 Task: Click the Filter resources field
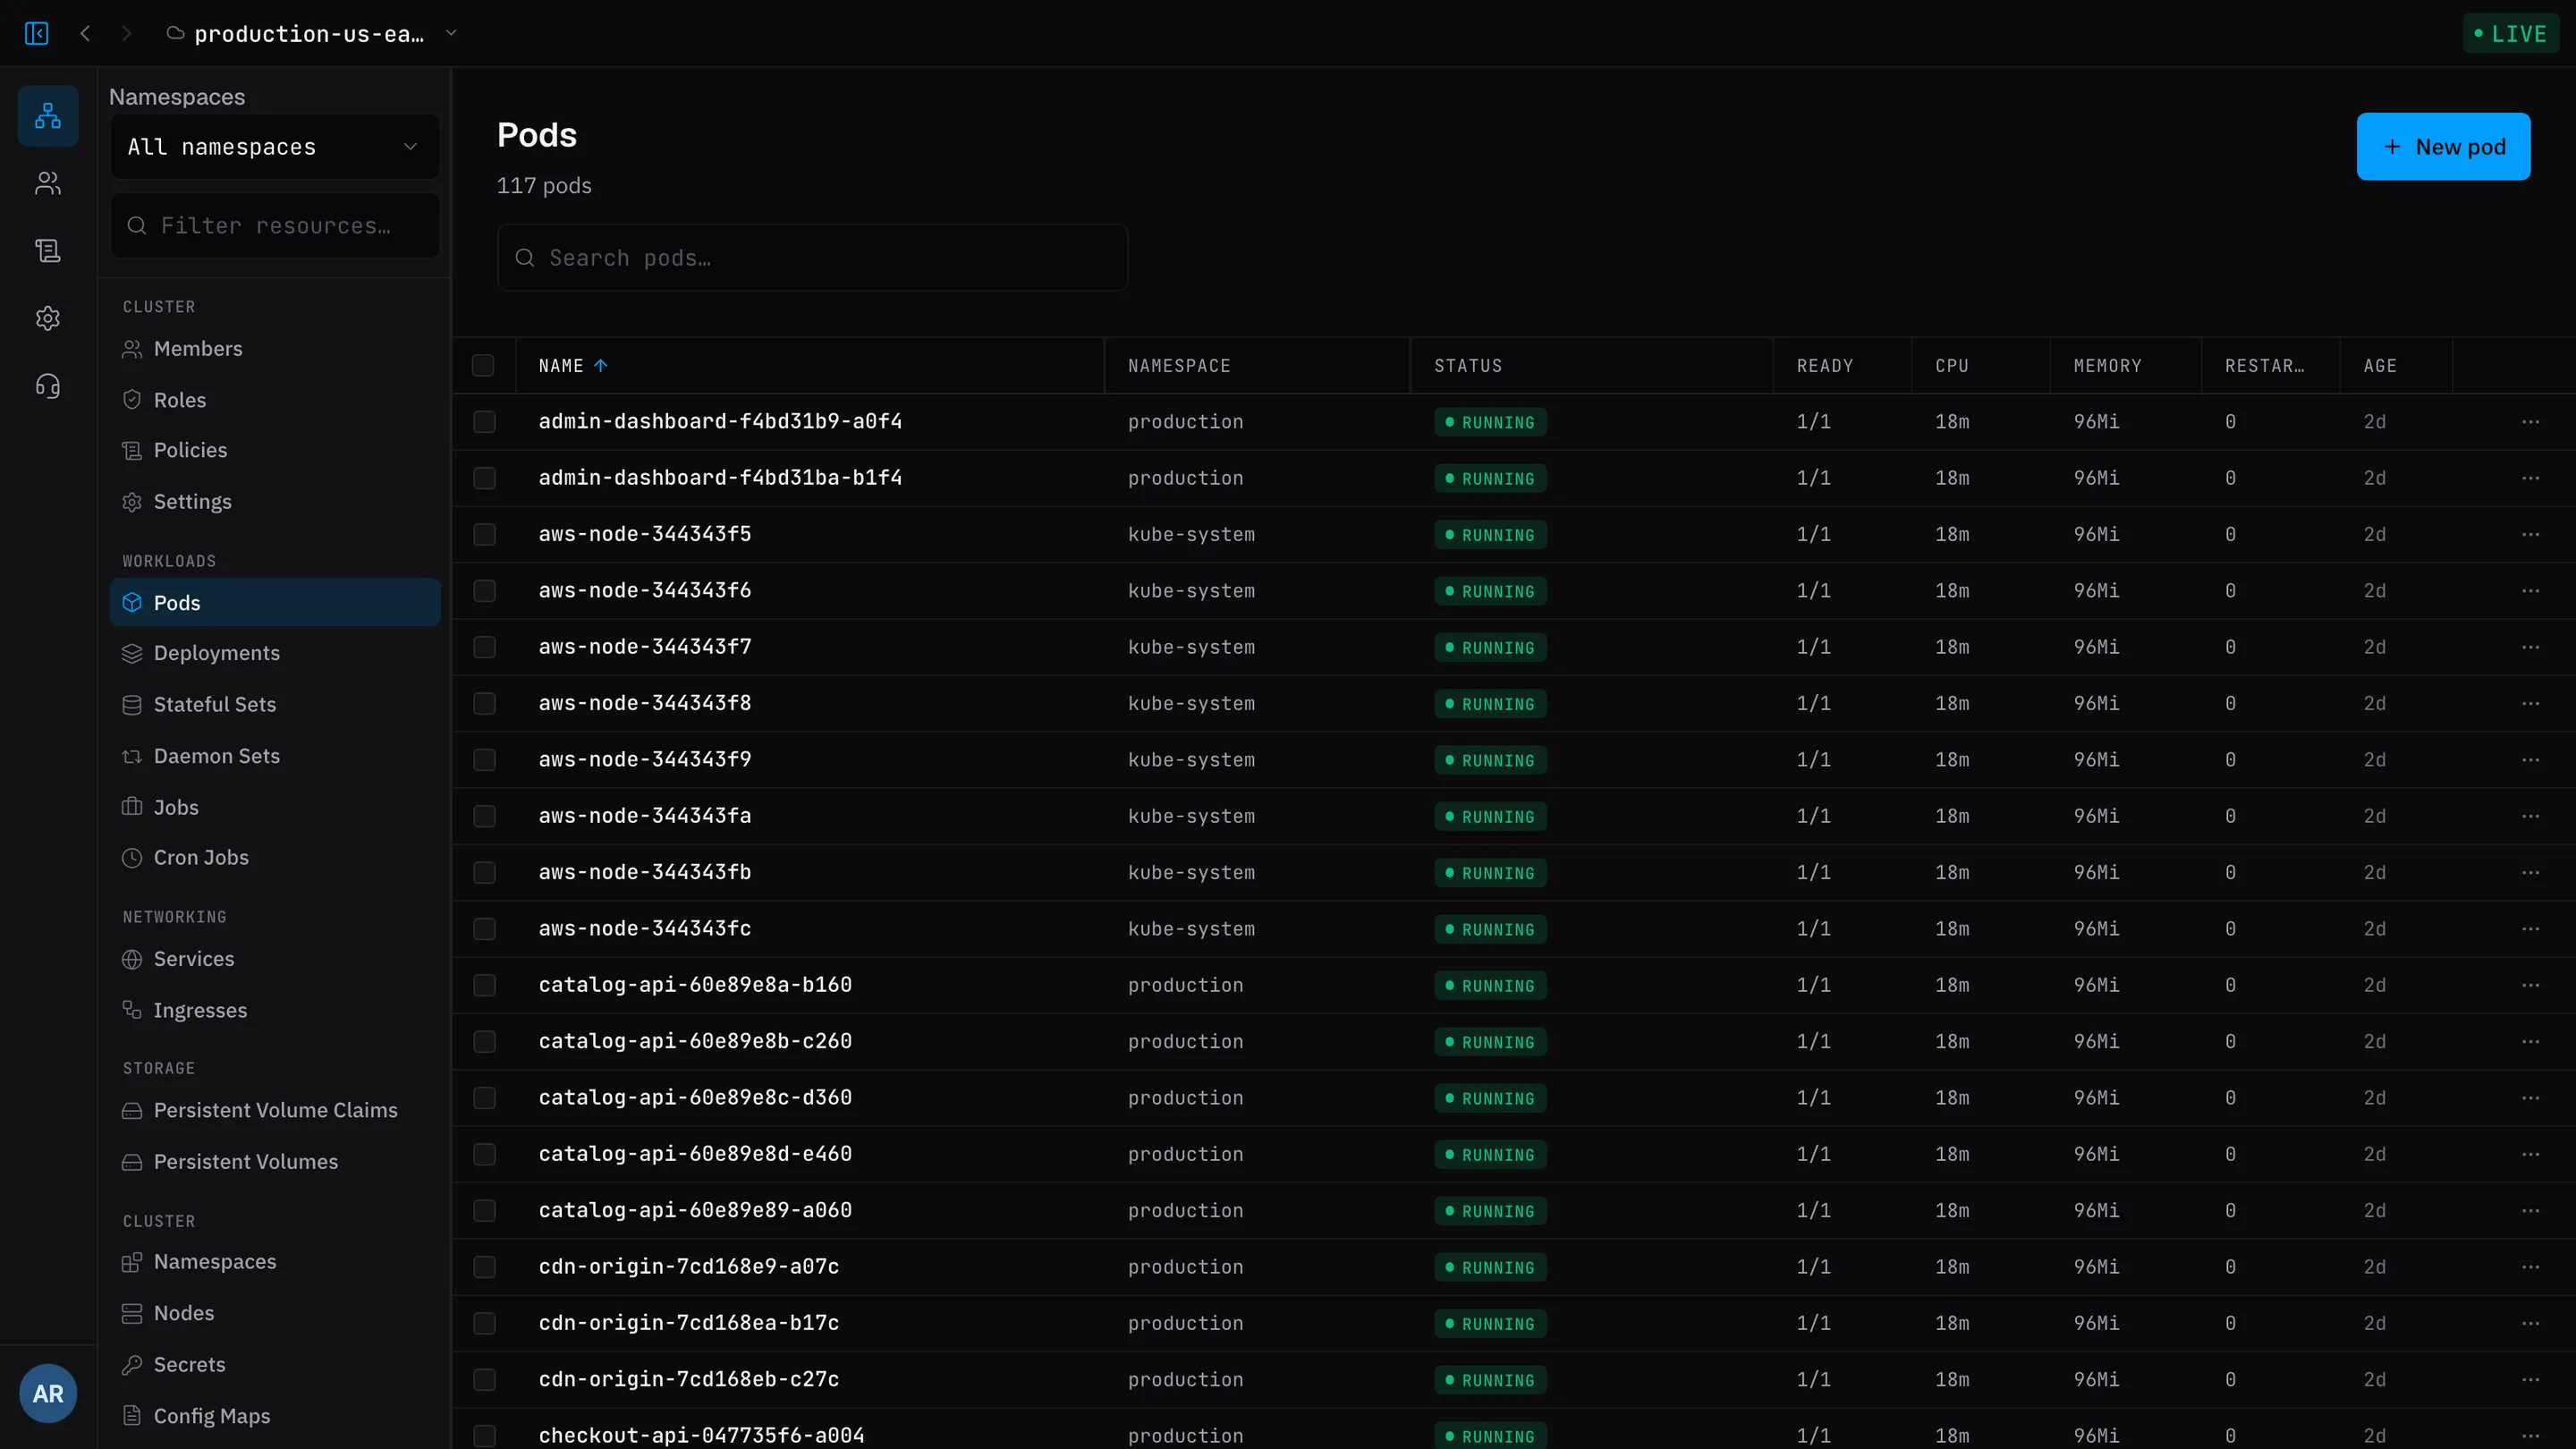pos(275,226)
